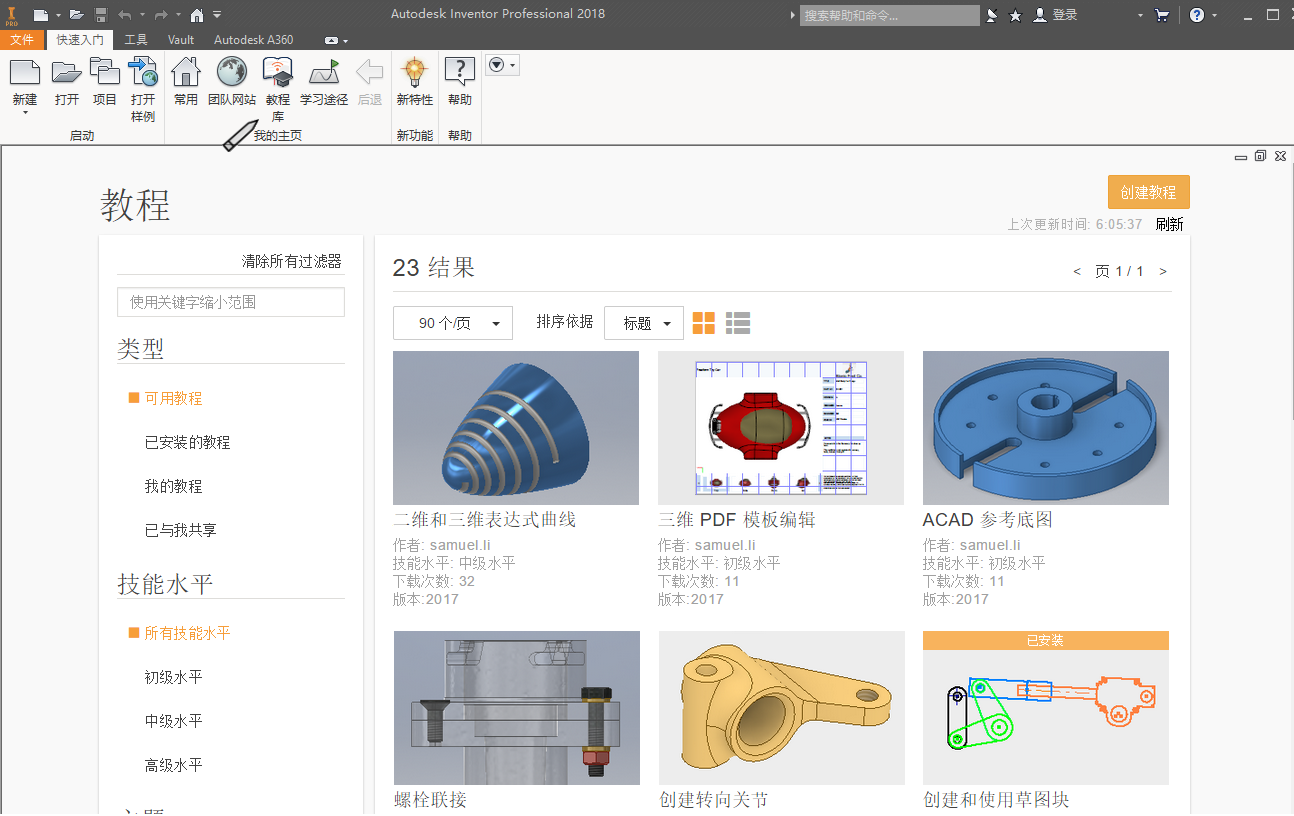Open the 螺栓联接 bolt assembly thumbnail
This screenshot has width=1294, height=816.
(x=517, y=708)
